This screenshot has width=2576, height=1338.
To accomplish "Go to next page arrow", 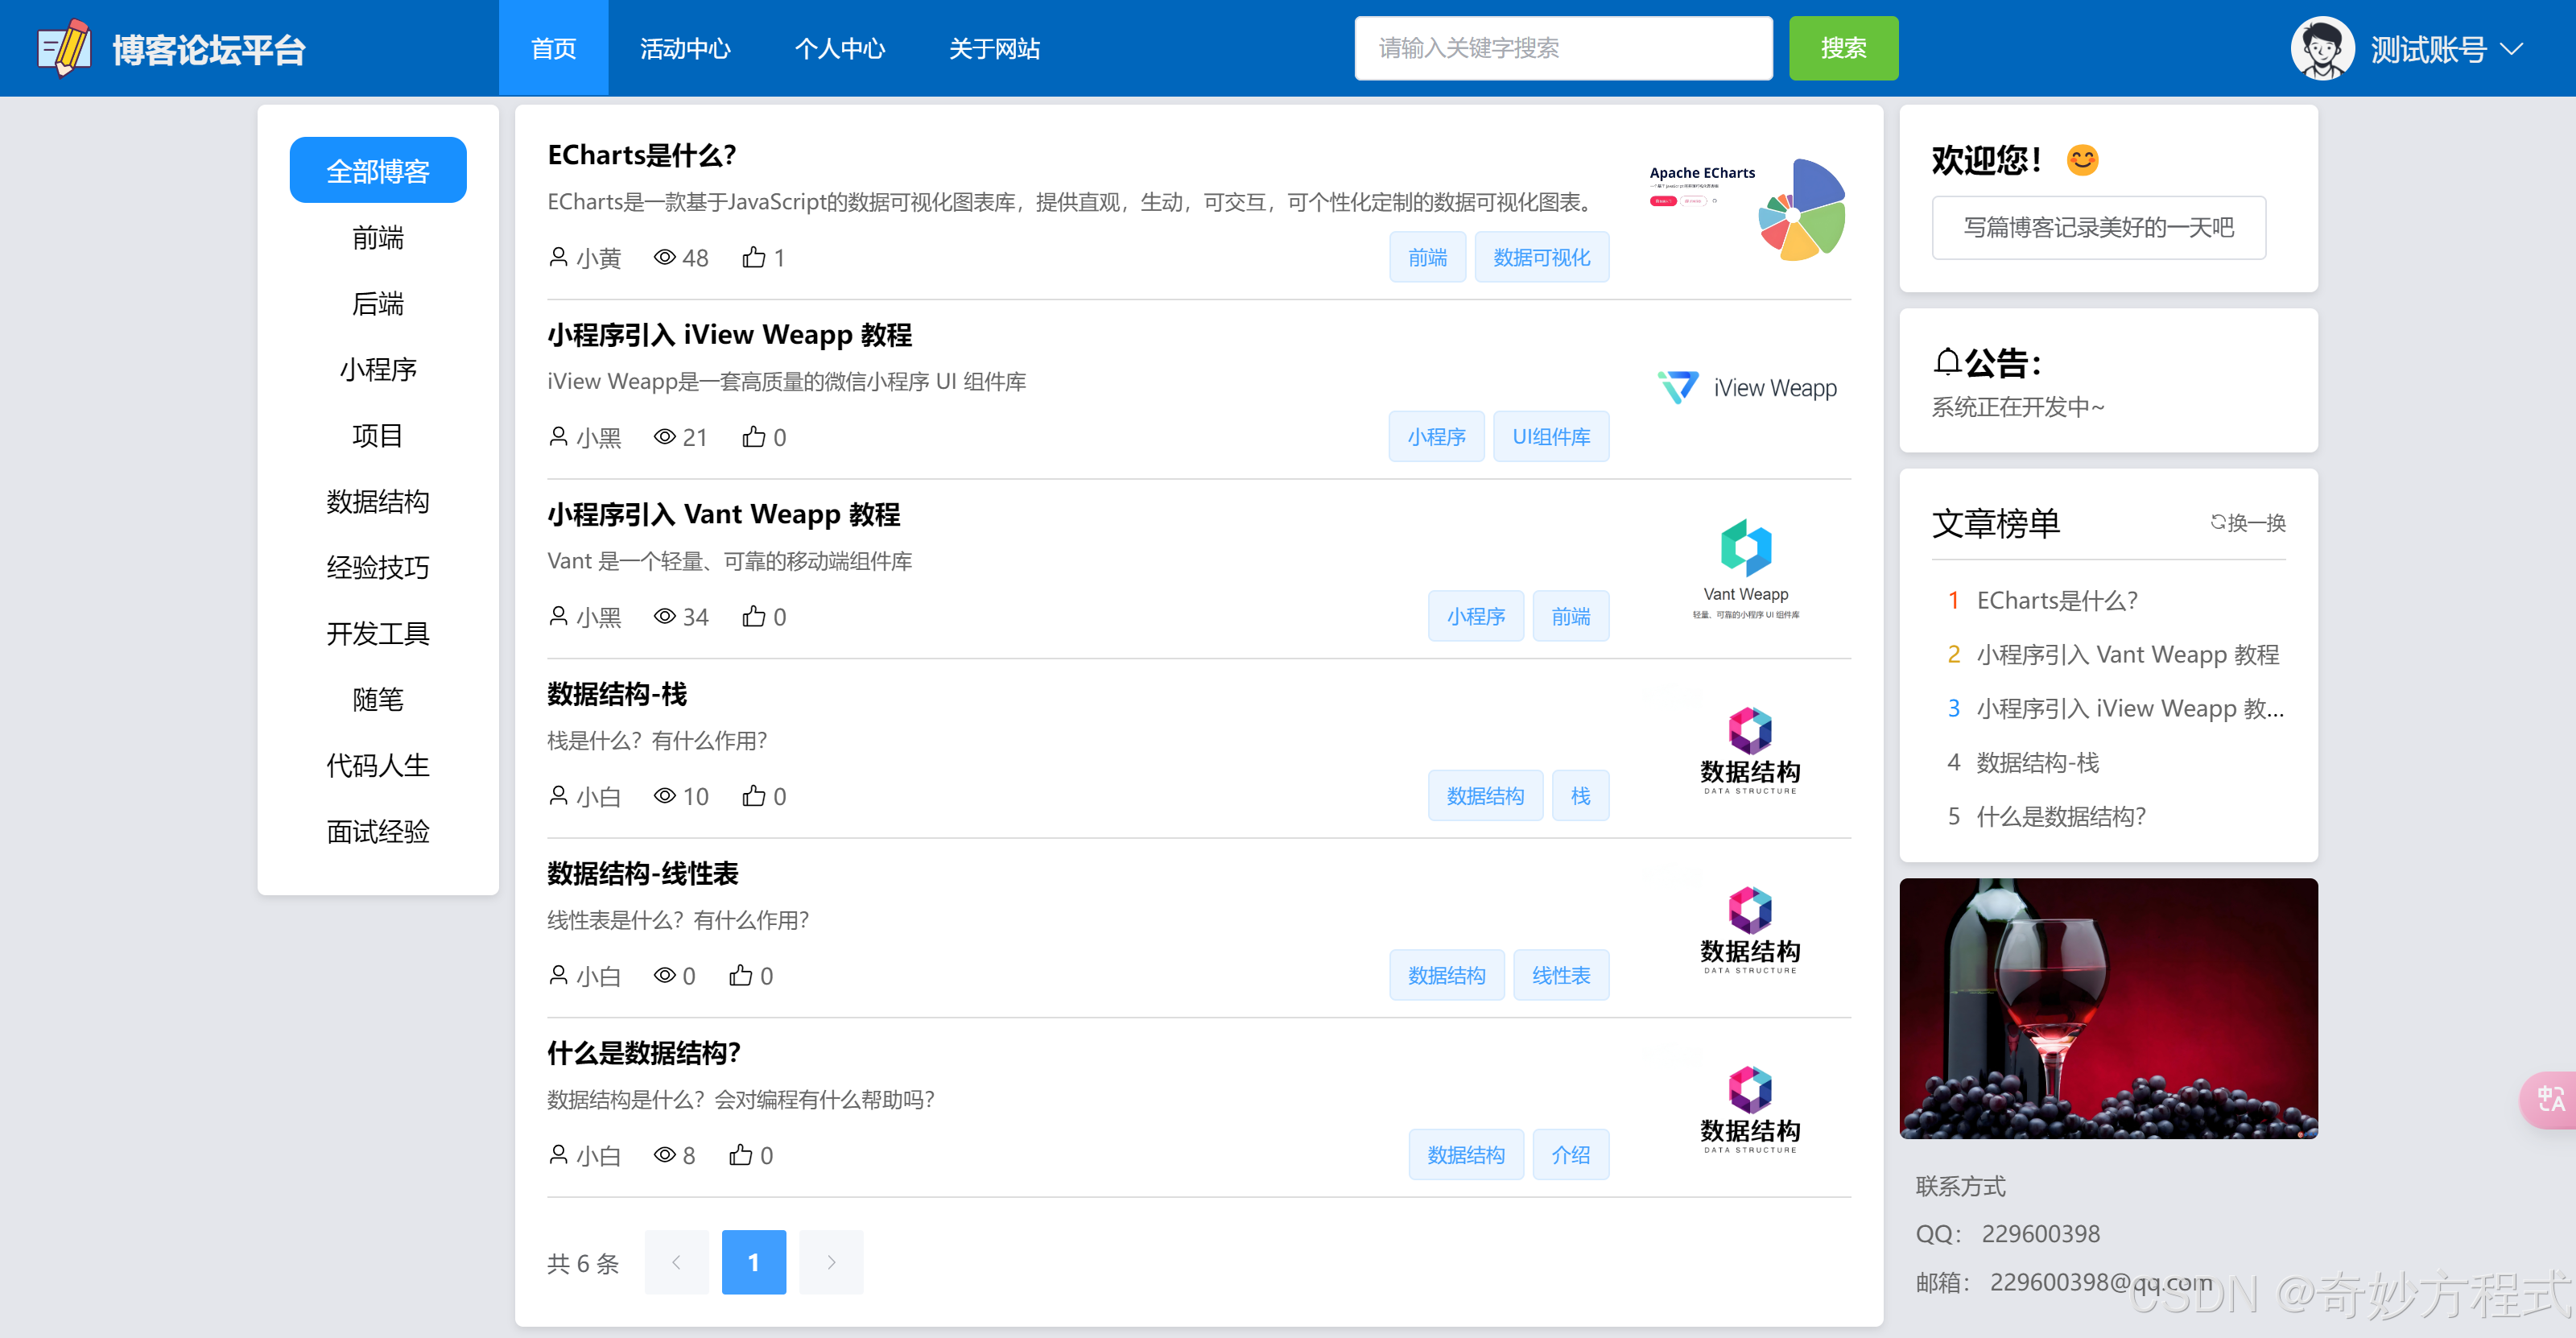I will tap(831, 1262).
